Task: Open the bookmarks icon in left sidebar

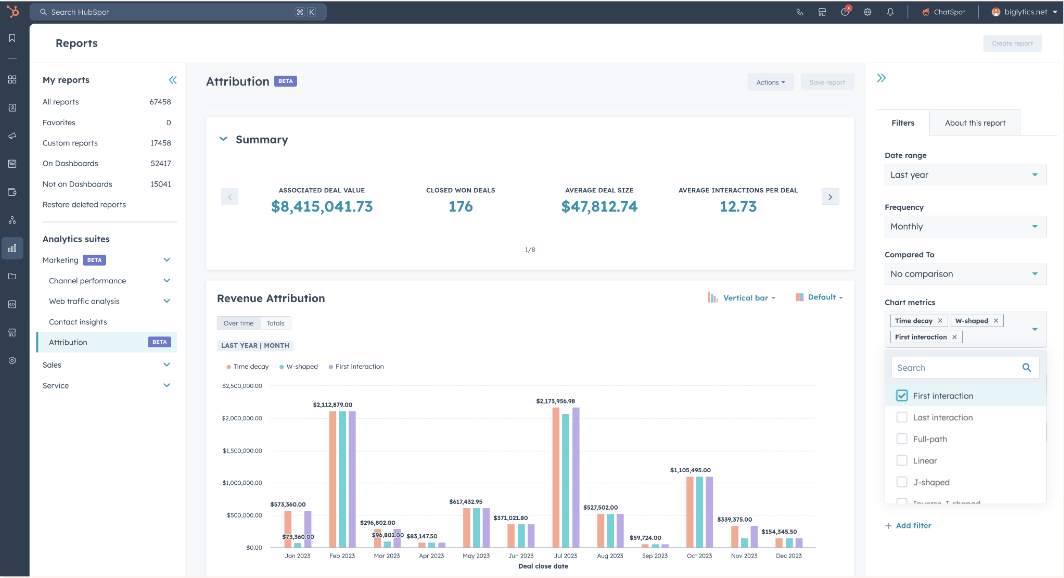Action: [x=12, y=38]
